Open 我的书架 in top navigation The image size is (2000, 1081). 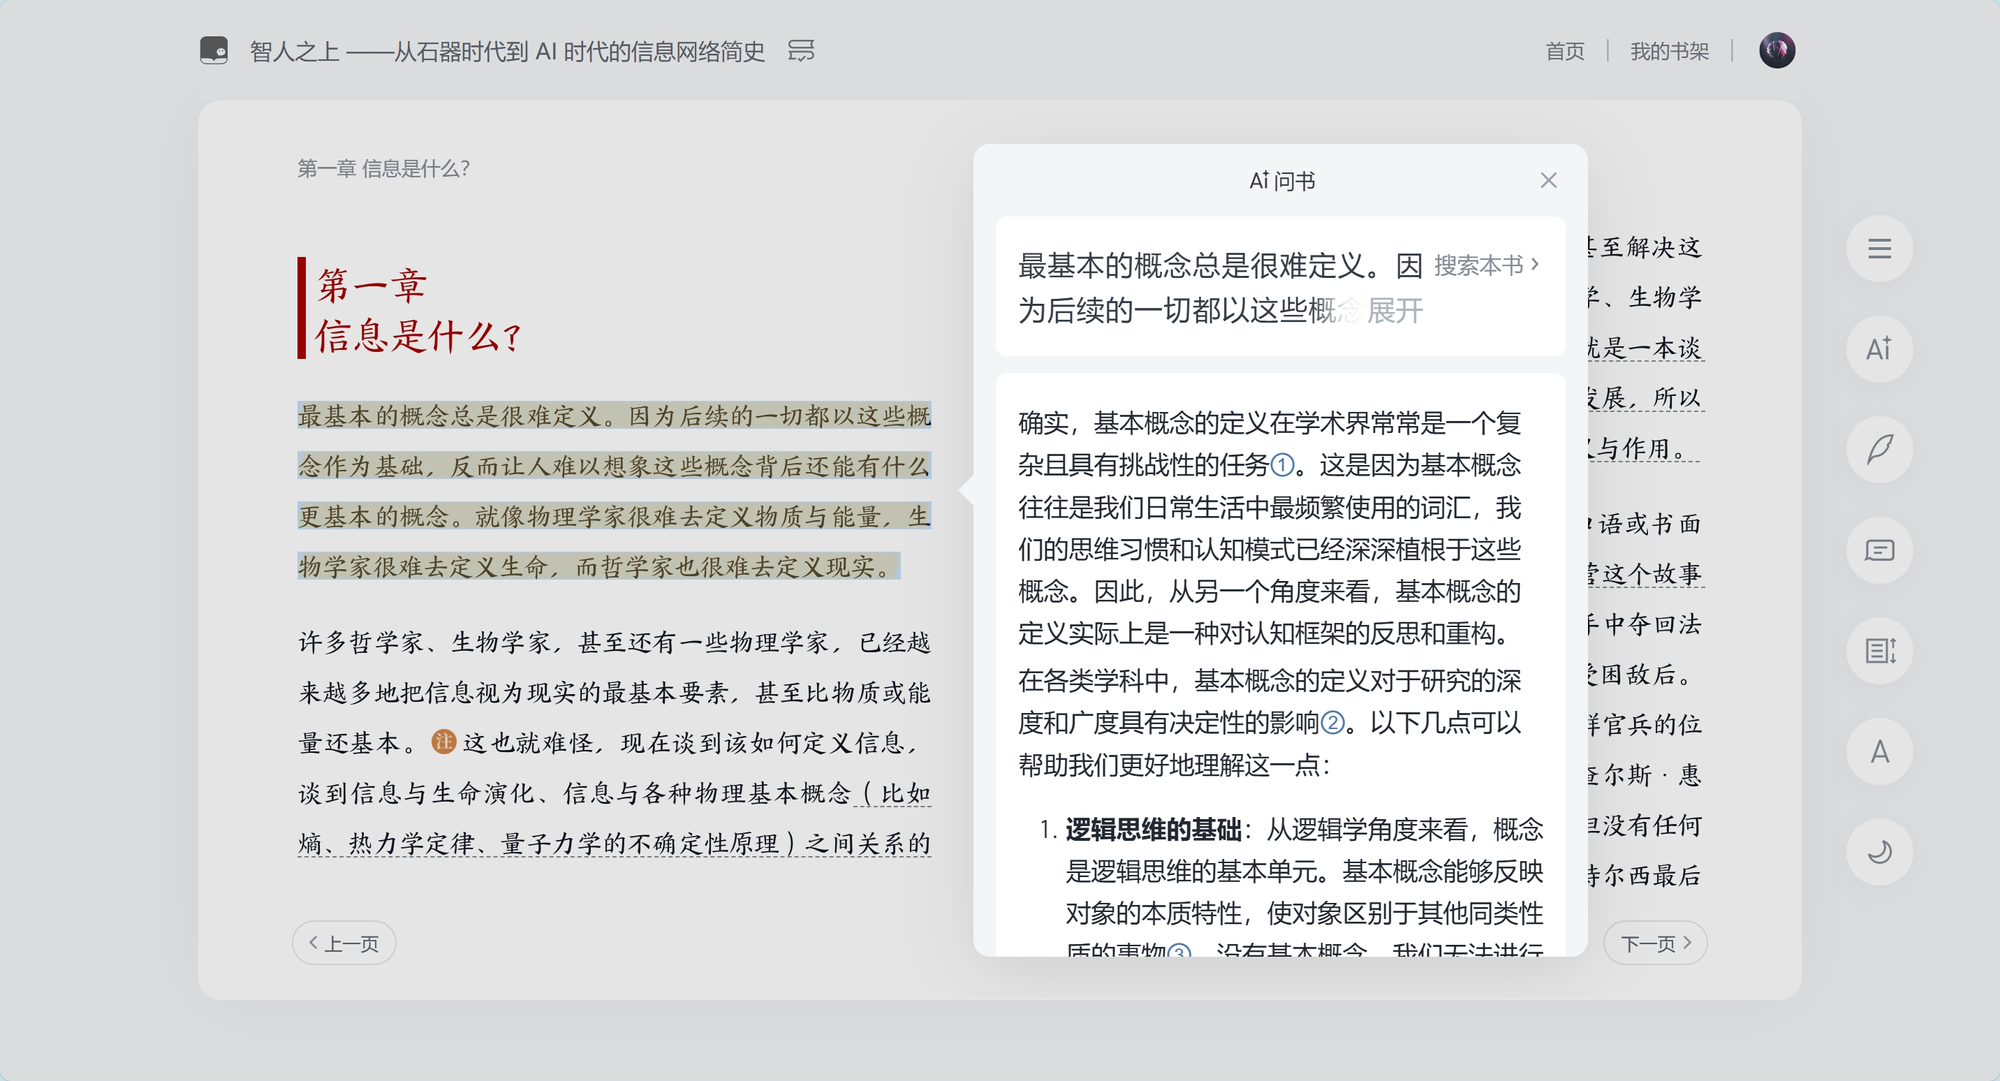pos(1669,51)
